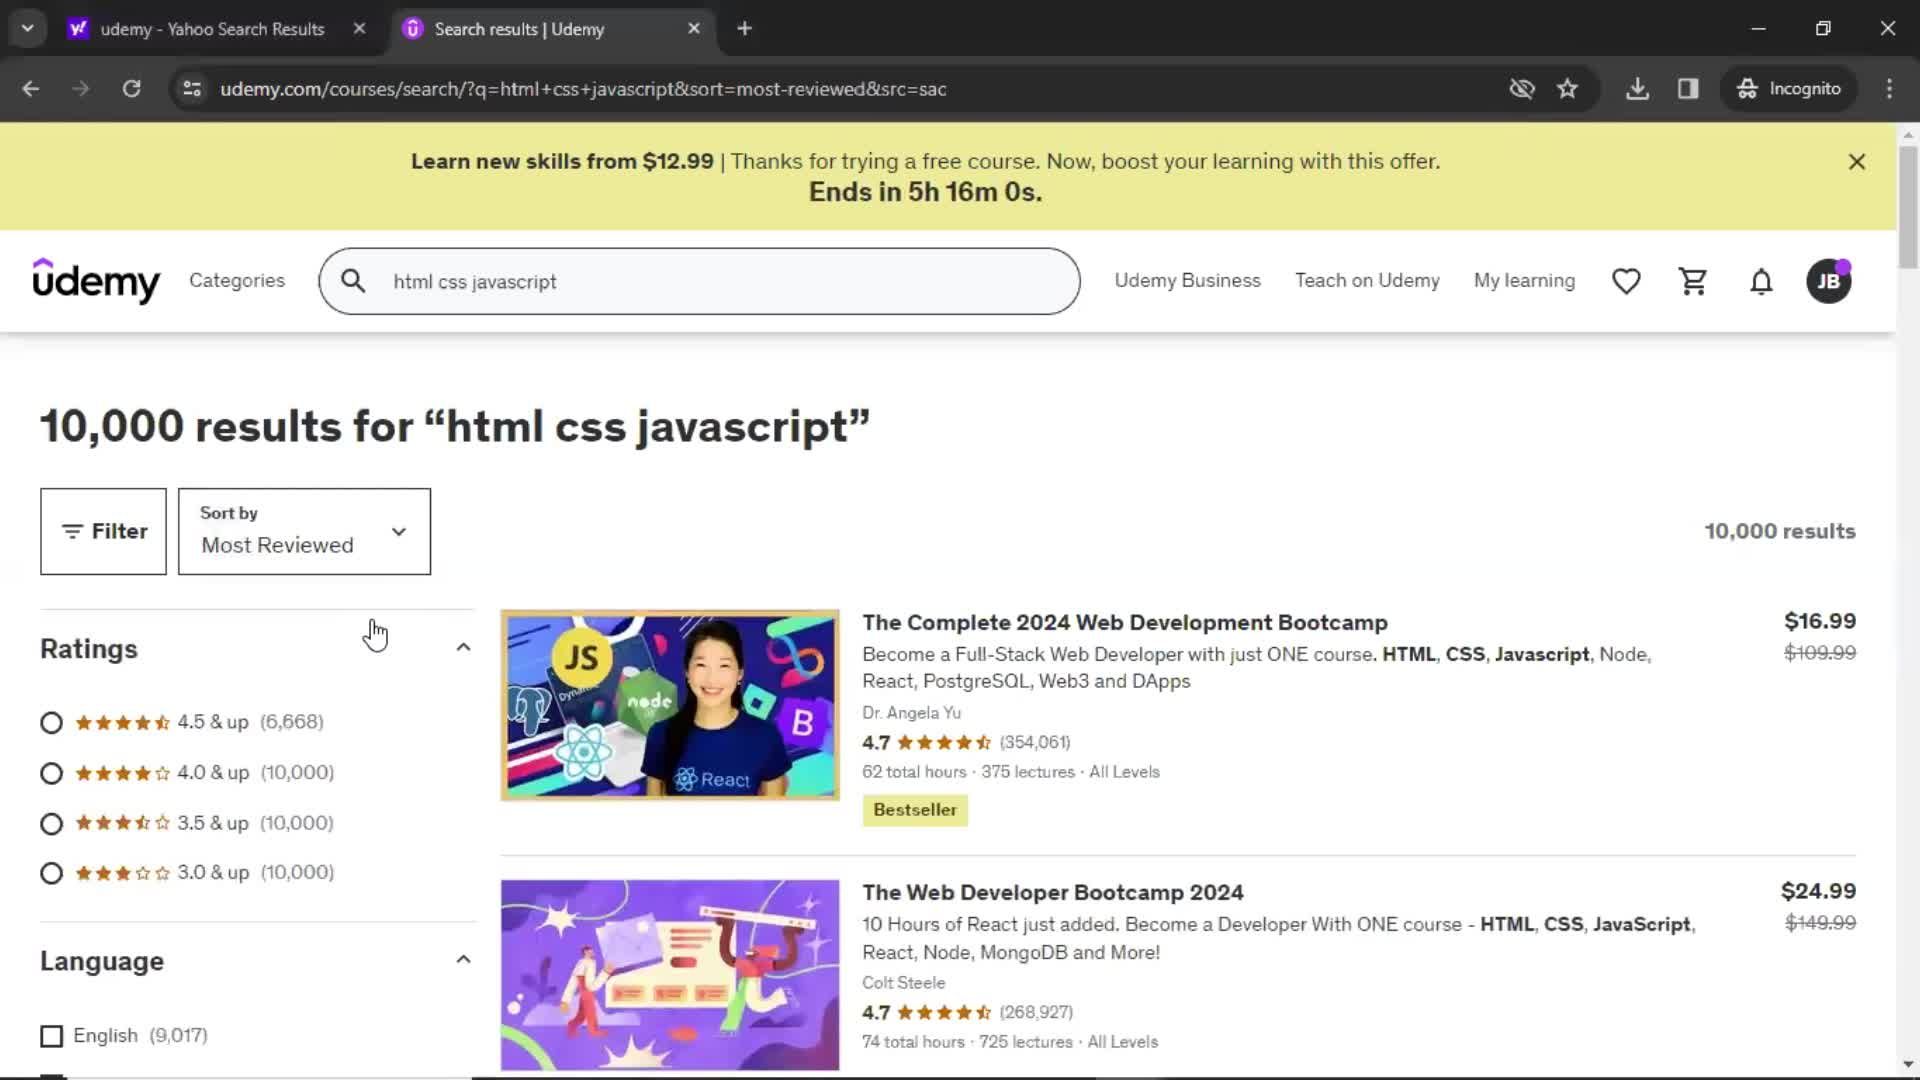Select 3.0 & up rating filter
This screenshot has height=1080, width=1920.
tap(51, 873)
